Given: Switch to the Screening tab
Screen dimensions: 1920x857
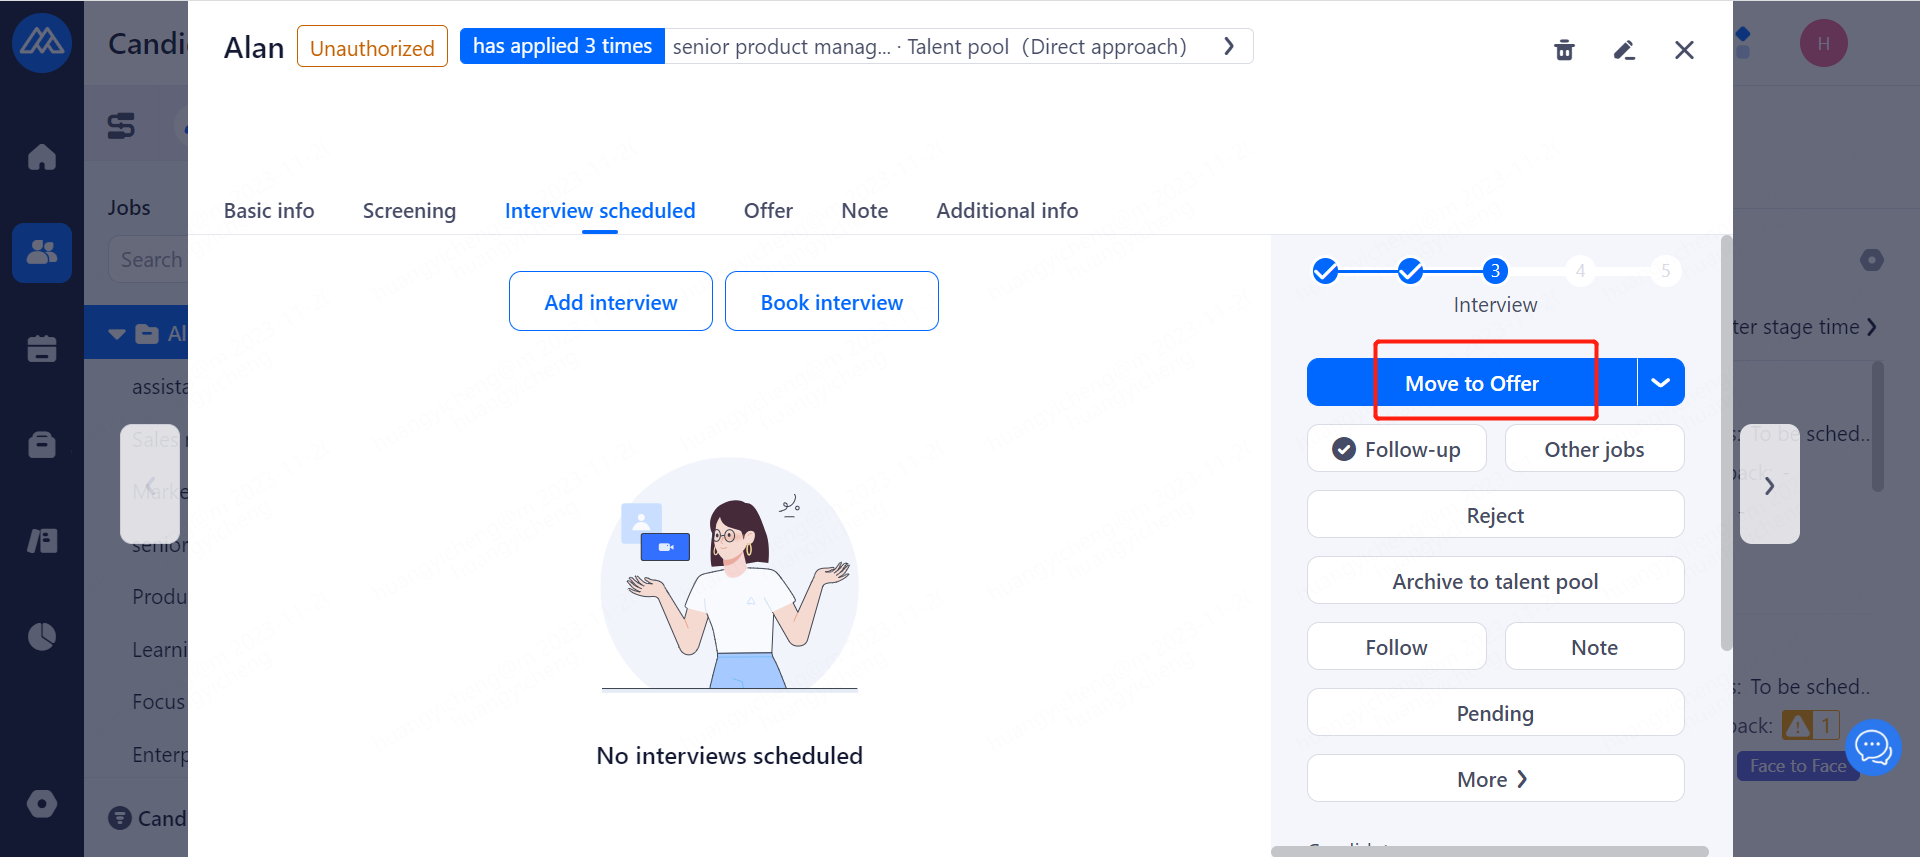Looking at the screenshot, I should [x=409, y=211].
